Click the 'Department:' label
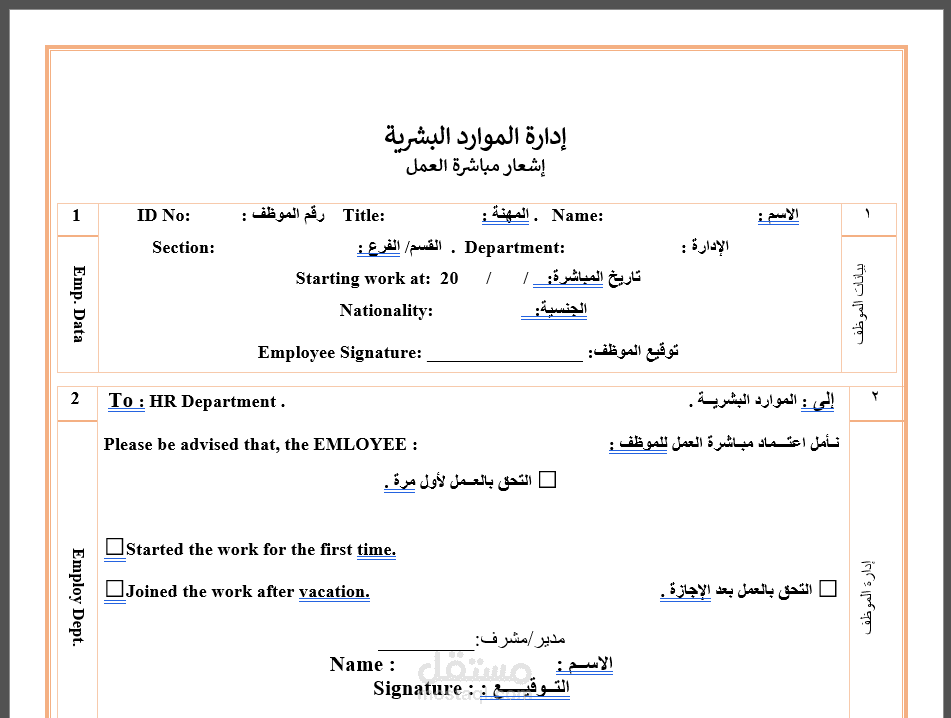951x718 pixels. 514,247
